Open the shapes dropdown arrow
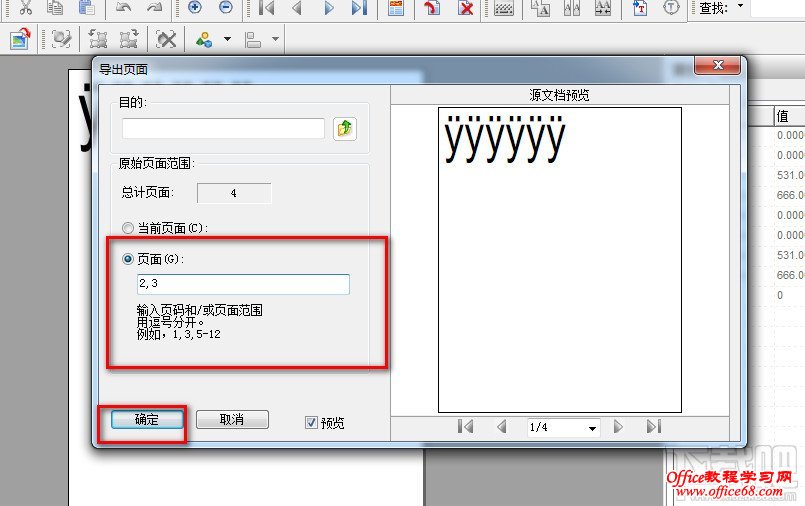This screenshot has height=506, width=805. (x=227, y=39)
